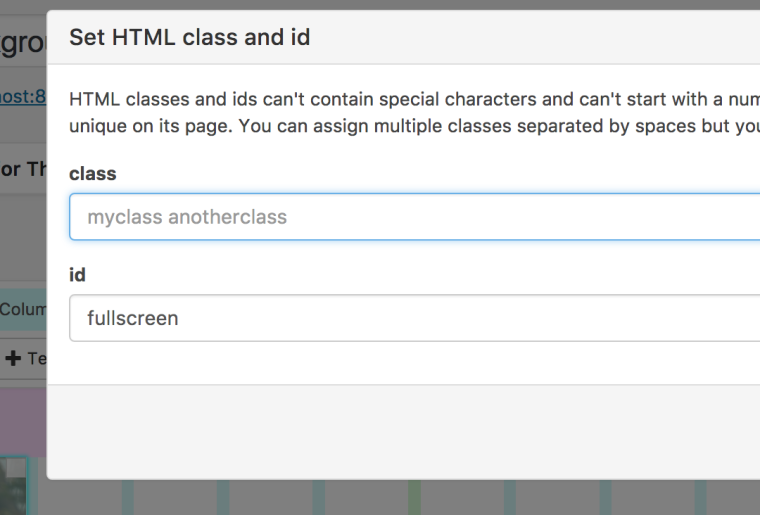Click the gray footer area of dialog

pyautogui.click(x=400, y=430)
